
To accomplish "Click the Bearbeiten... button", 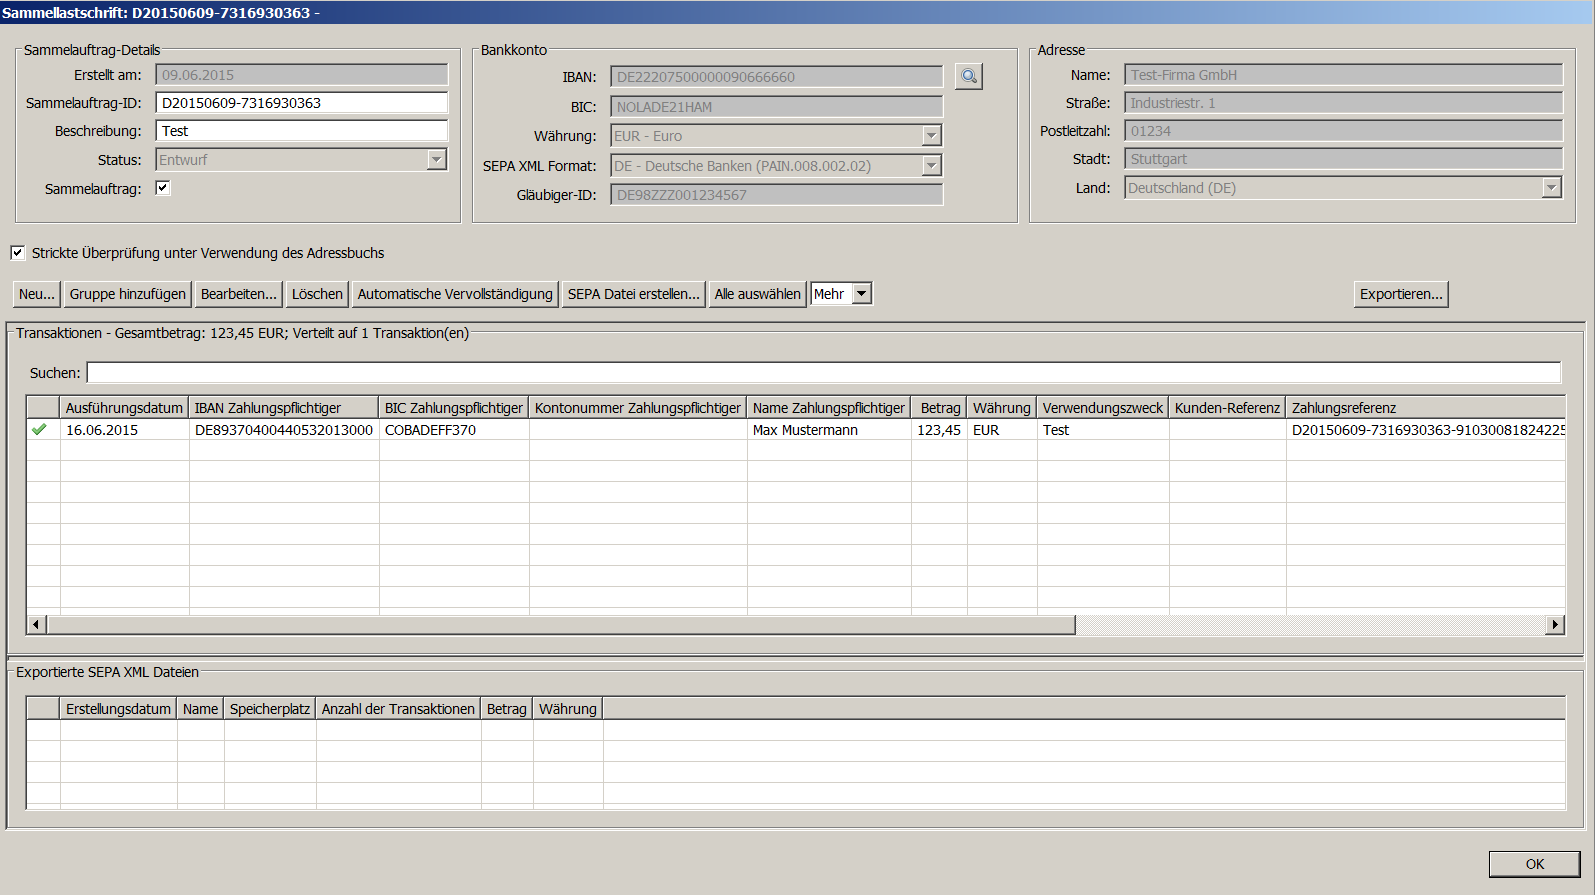I will (x=239, y=294).
